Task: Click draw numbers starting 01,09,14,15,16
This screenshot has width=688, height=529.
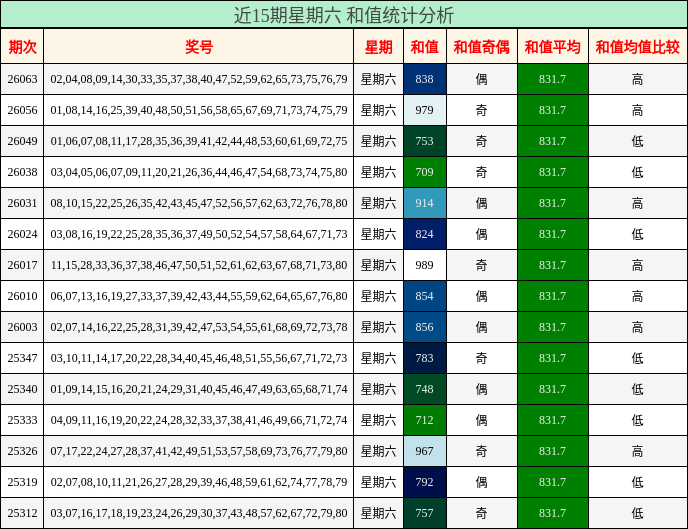Action: point(199,389)
